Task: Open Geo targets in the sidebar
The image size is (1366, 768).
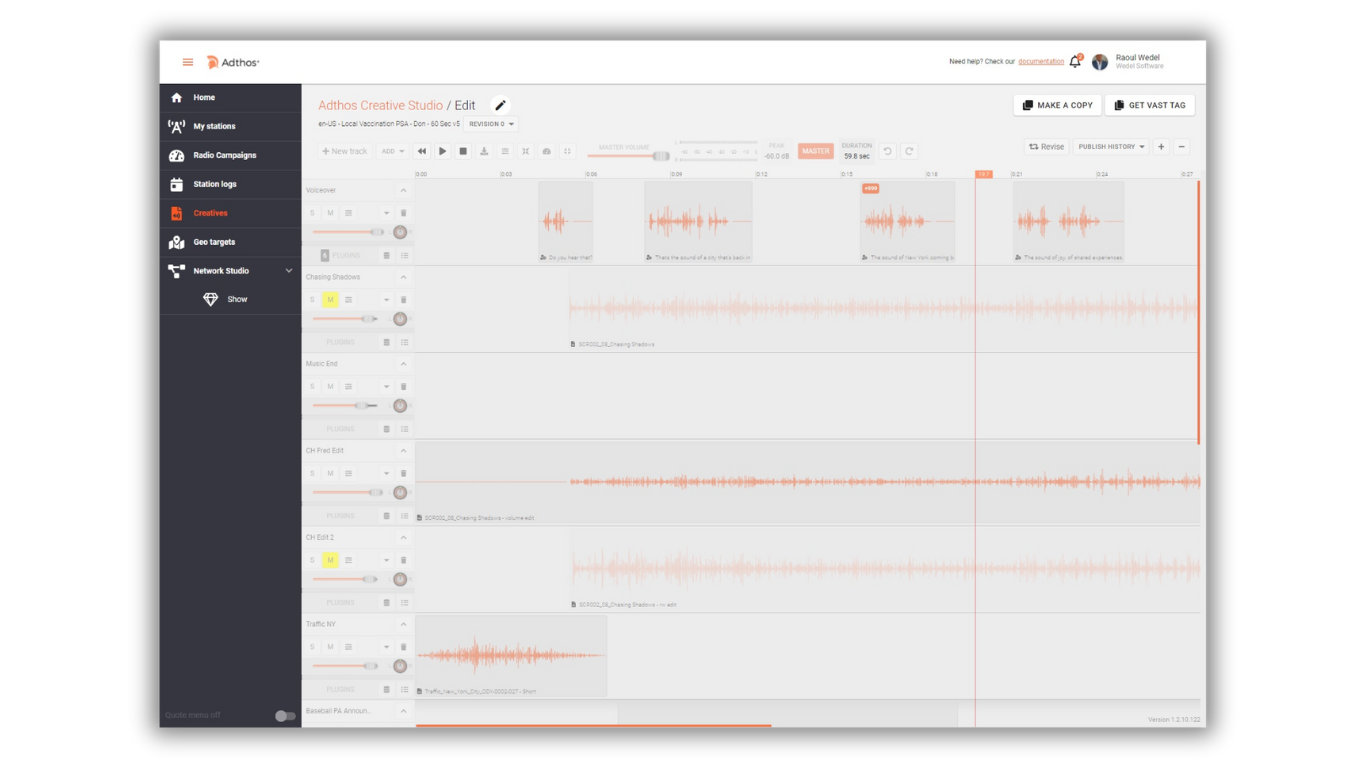Action: [x=230, y=242]
